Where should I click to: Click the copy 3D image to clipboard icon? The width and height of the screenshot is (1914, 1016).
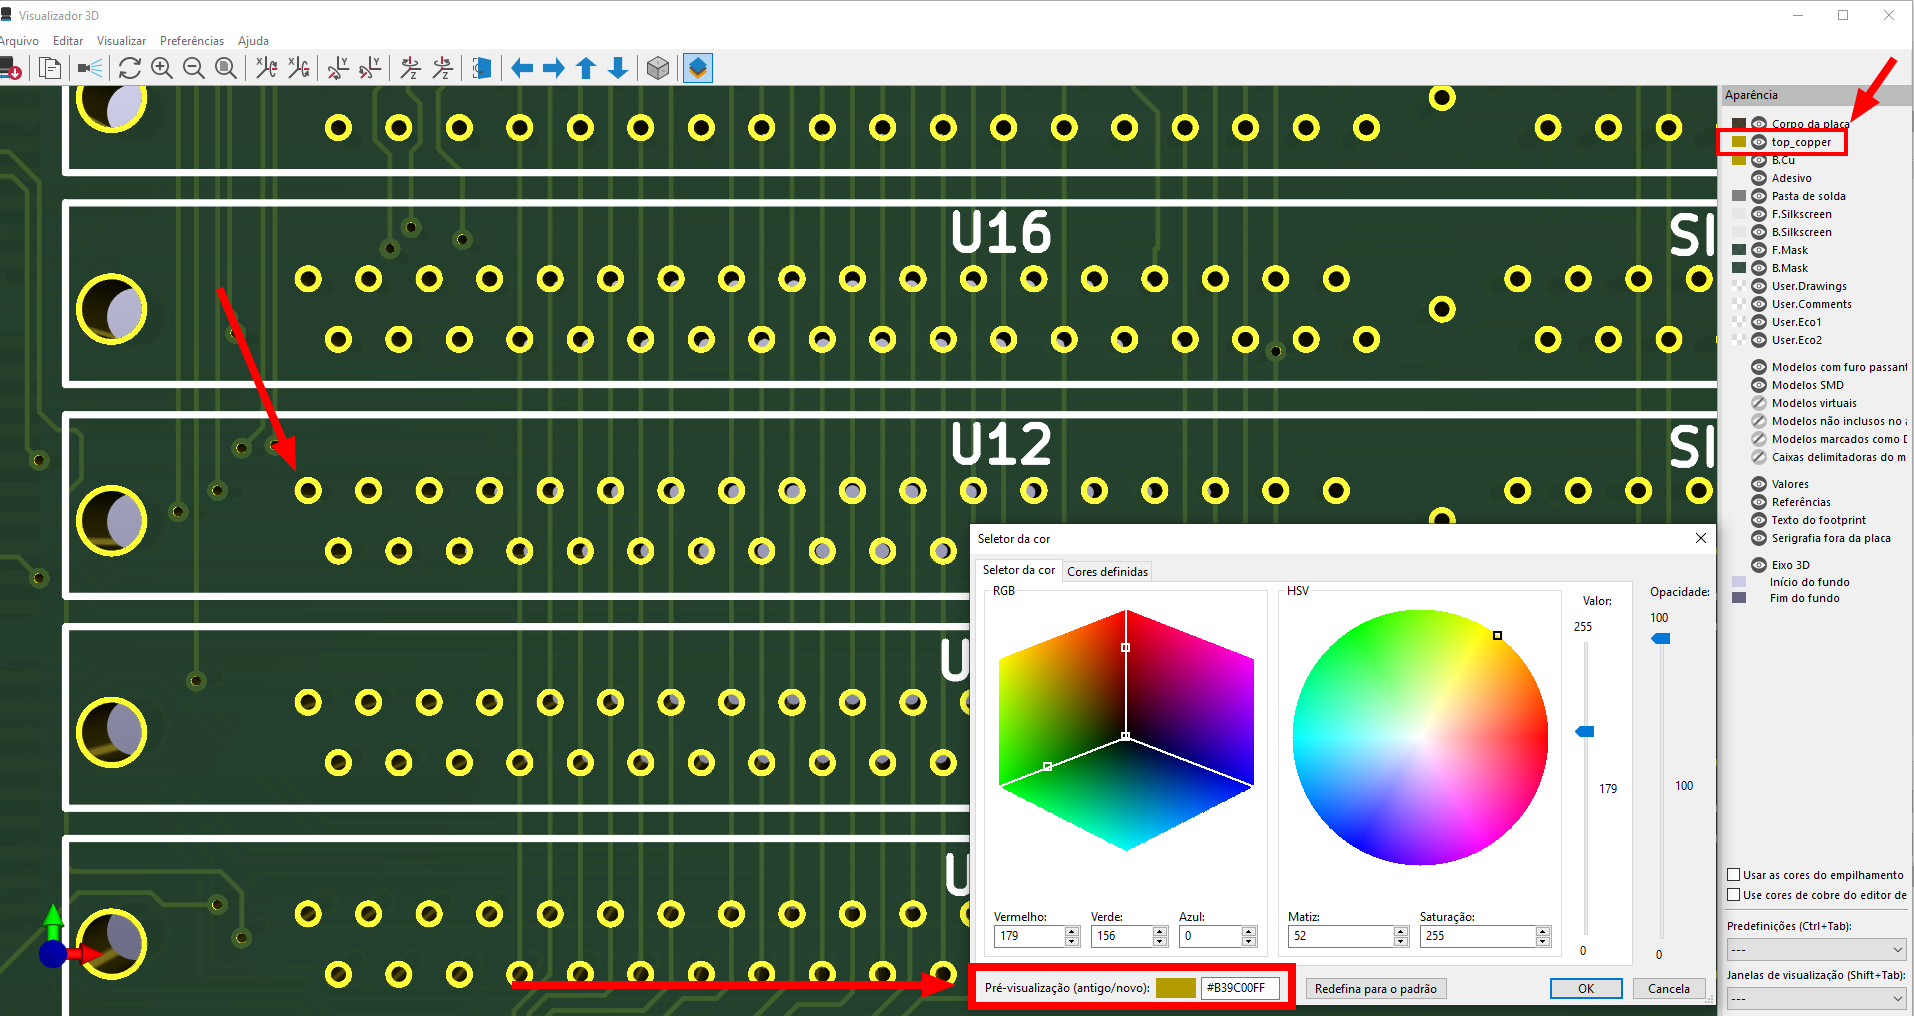click(x=50, y=68)
